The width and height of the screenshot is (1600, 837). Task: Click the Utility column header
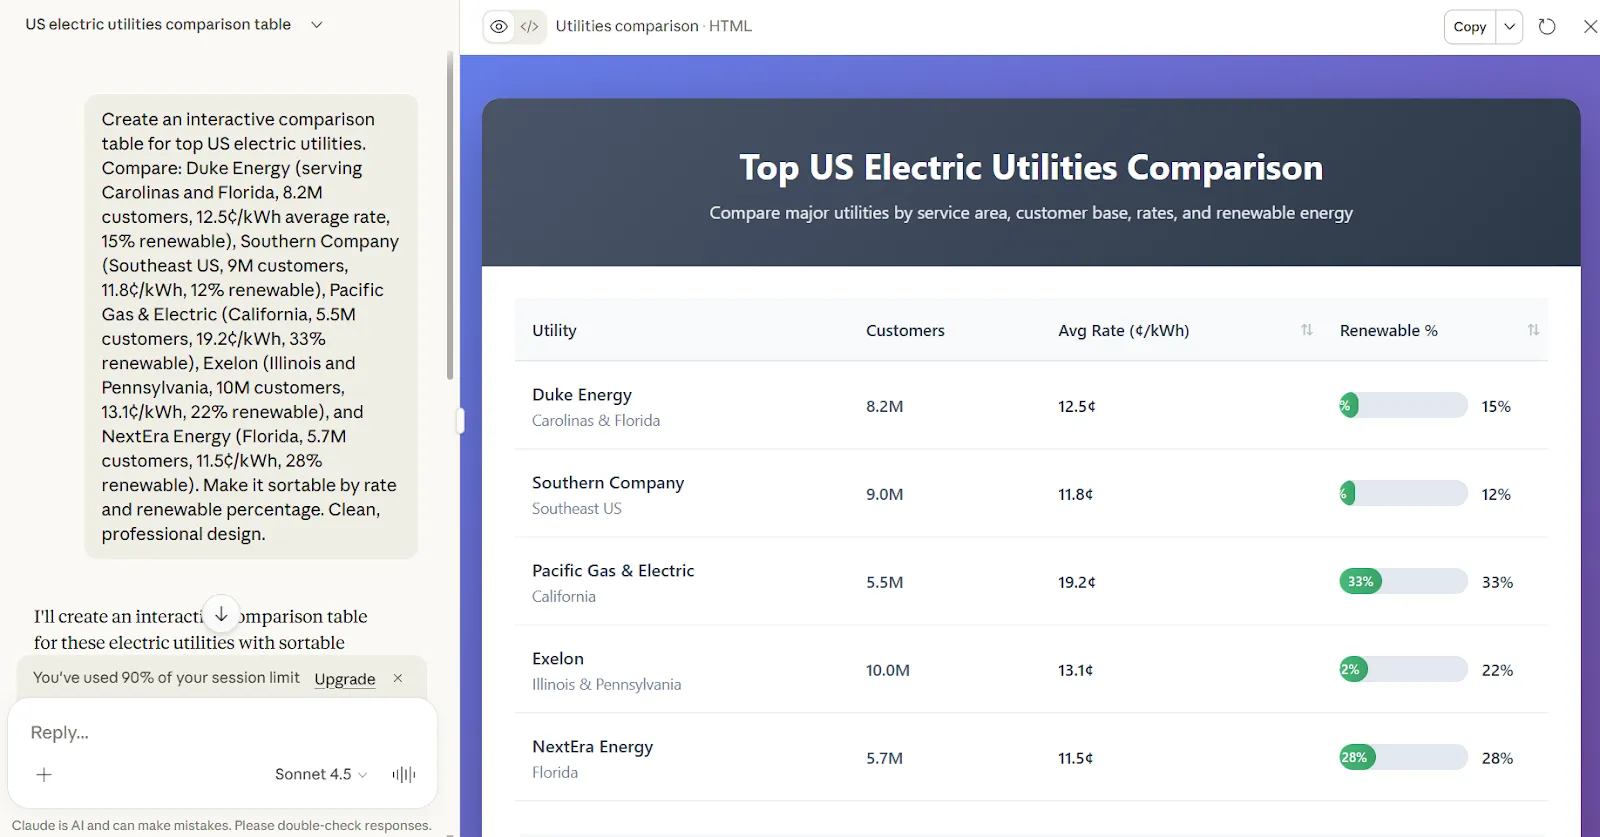(554, 331)
